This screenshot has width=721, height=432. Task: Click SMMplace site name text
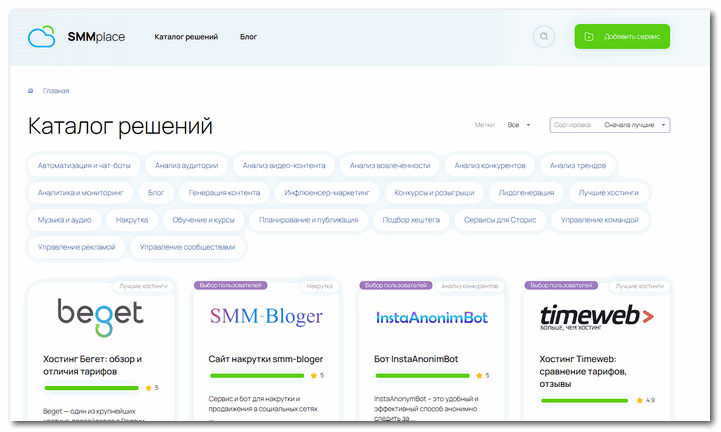tap(96, 37)
